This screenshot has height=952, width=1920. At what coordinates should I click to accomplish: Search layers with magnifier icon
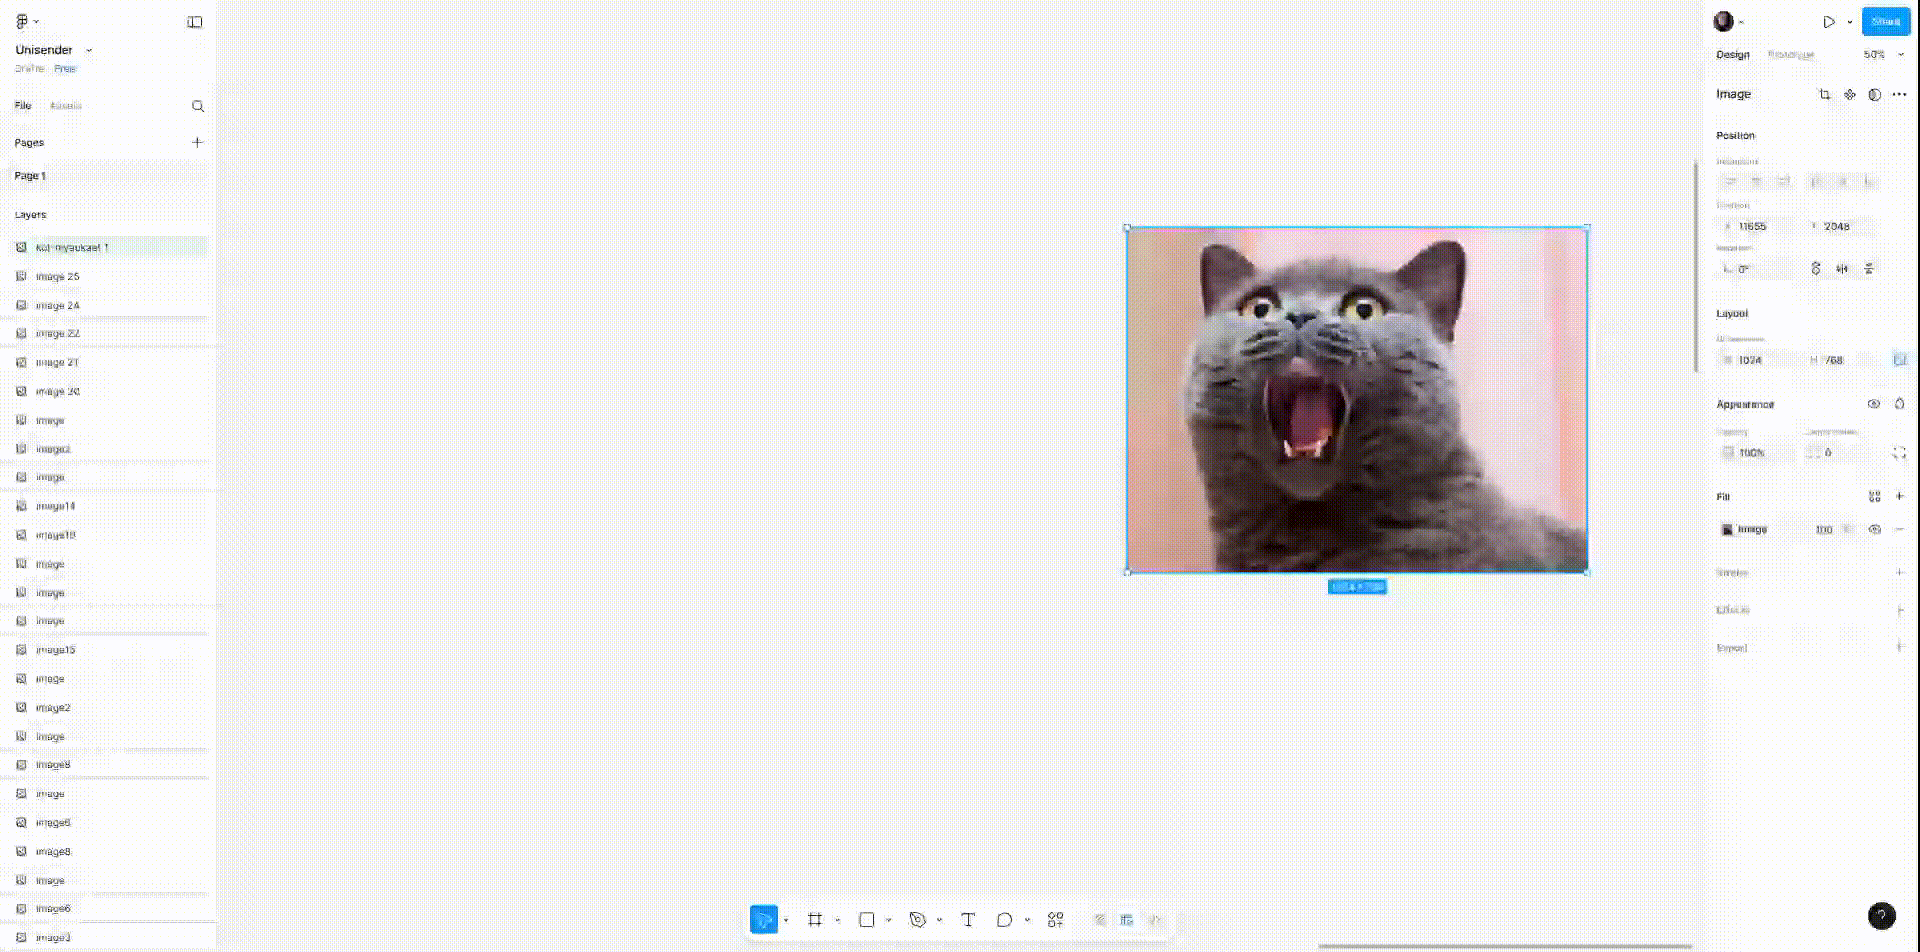[198, 106]
